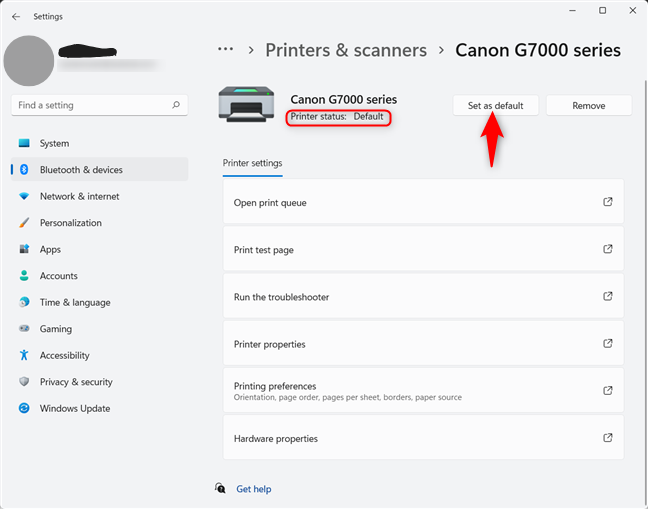648x509 pixels.
Task: Click the System monitor icon
Action: click(x=24, y=143)
